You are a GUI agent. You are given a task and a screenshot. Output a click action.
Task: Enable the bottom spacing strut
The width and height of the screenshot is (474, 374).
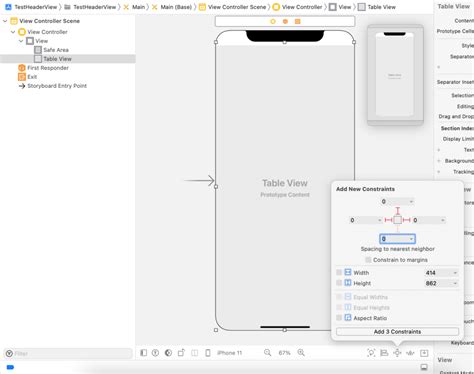pos(397,228)
